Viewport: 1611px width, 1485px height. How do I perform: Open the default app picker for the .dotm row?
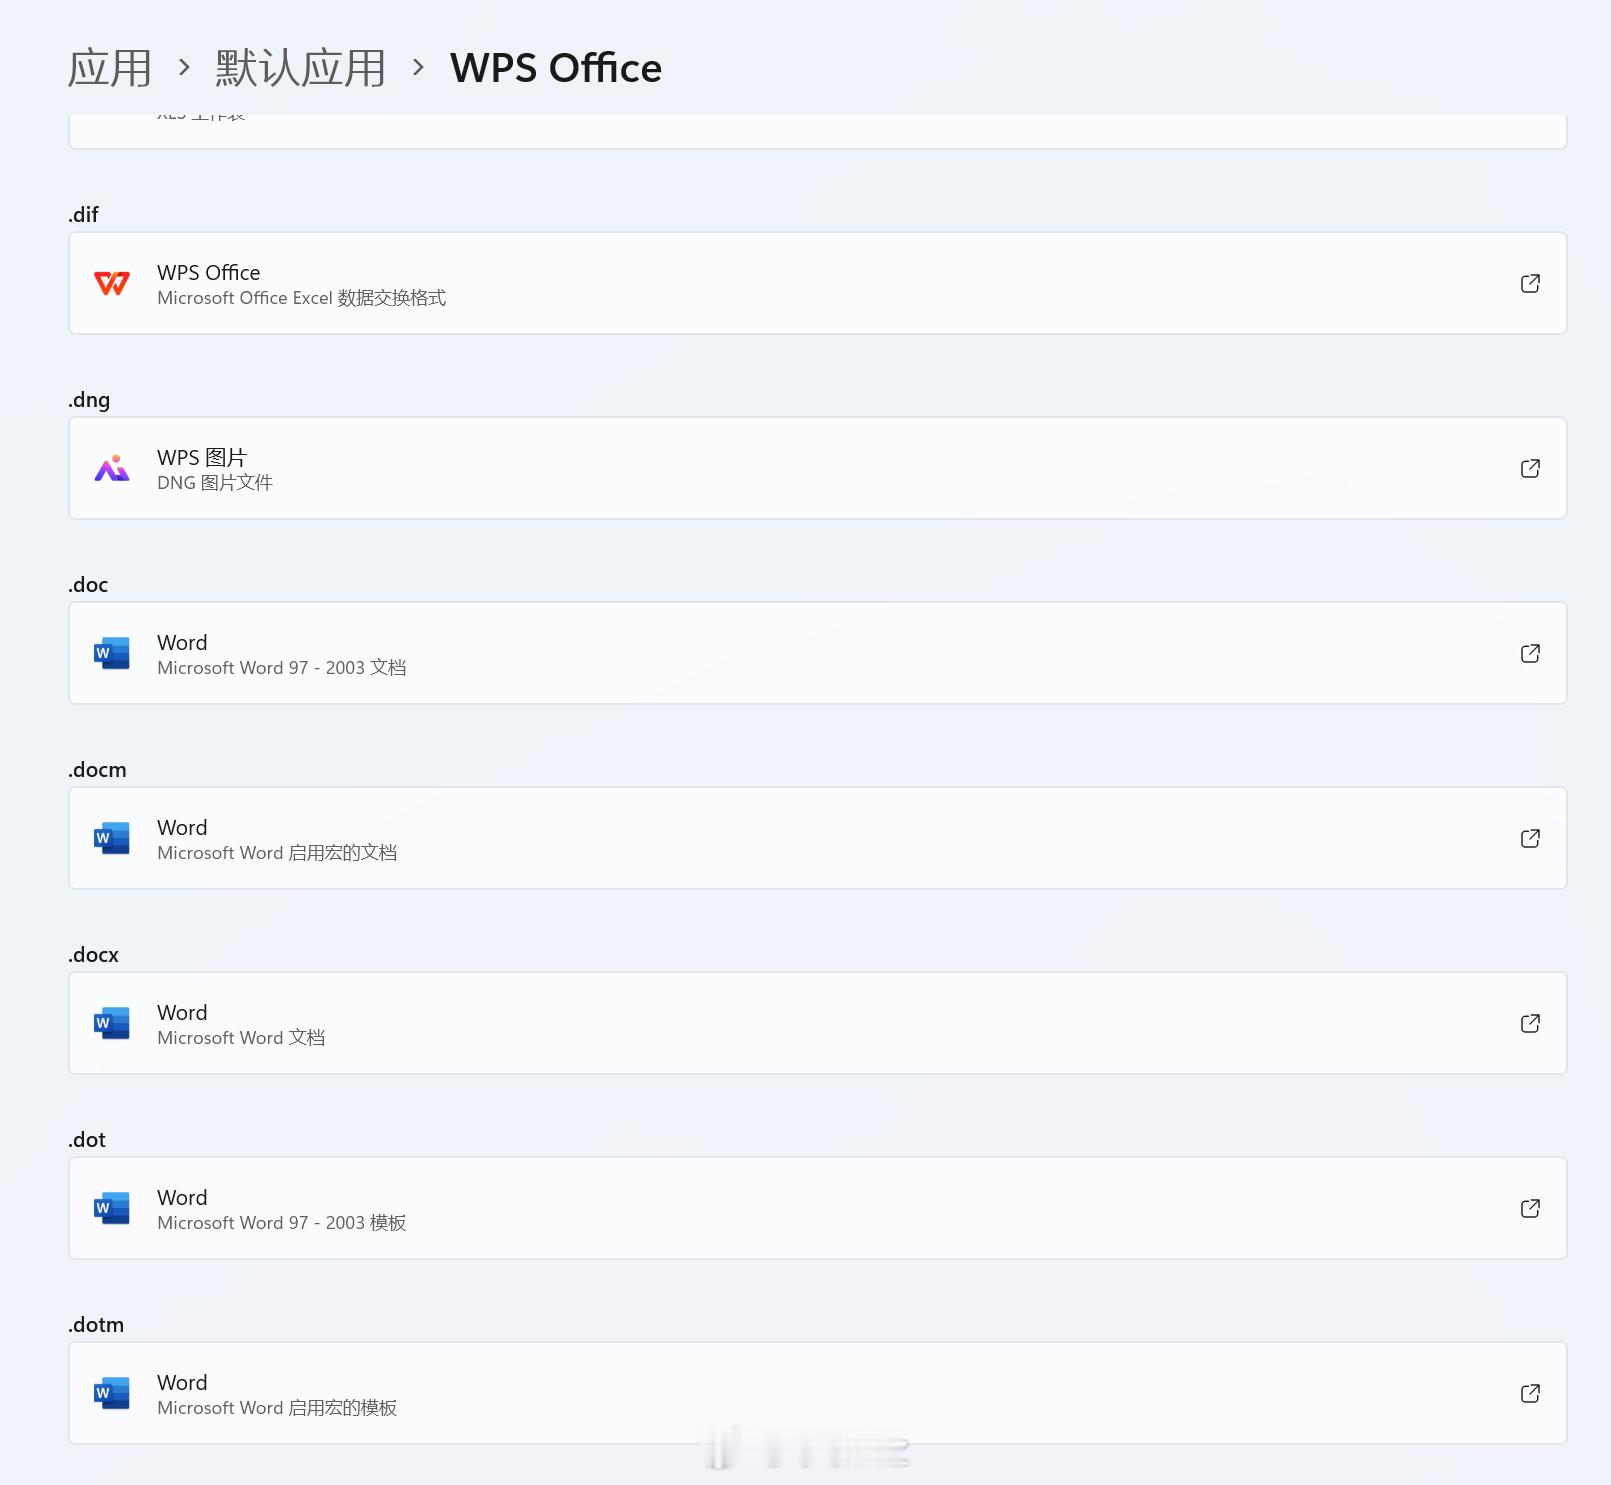click(x=1530, y=1393)
